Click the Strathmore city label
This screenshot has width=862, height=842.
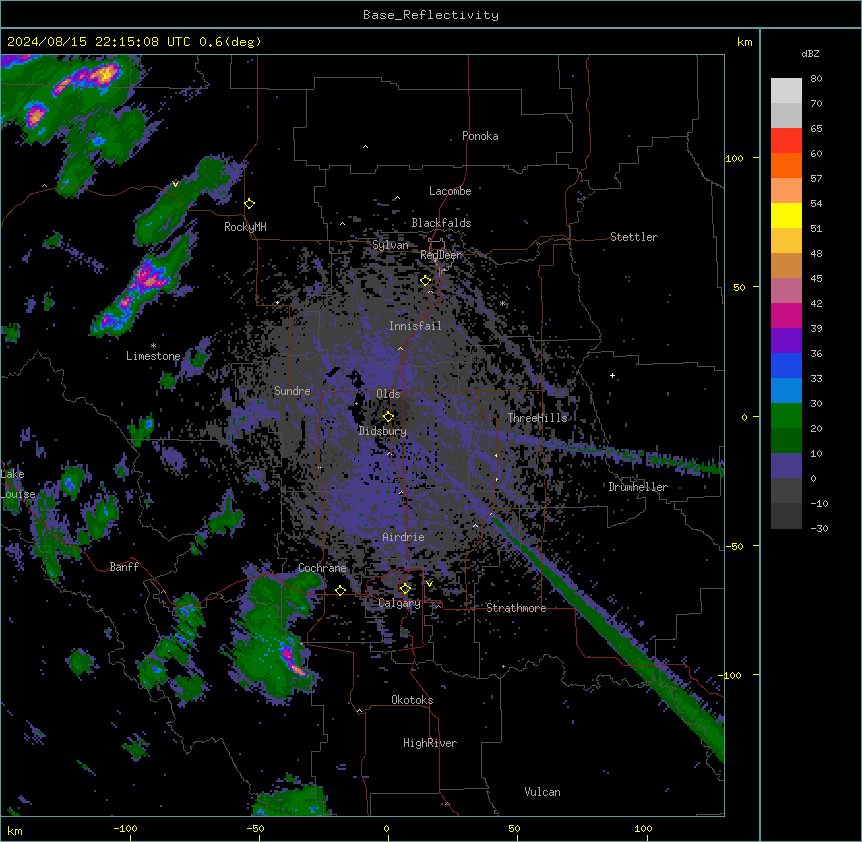point(516,608)
